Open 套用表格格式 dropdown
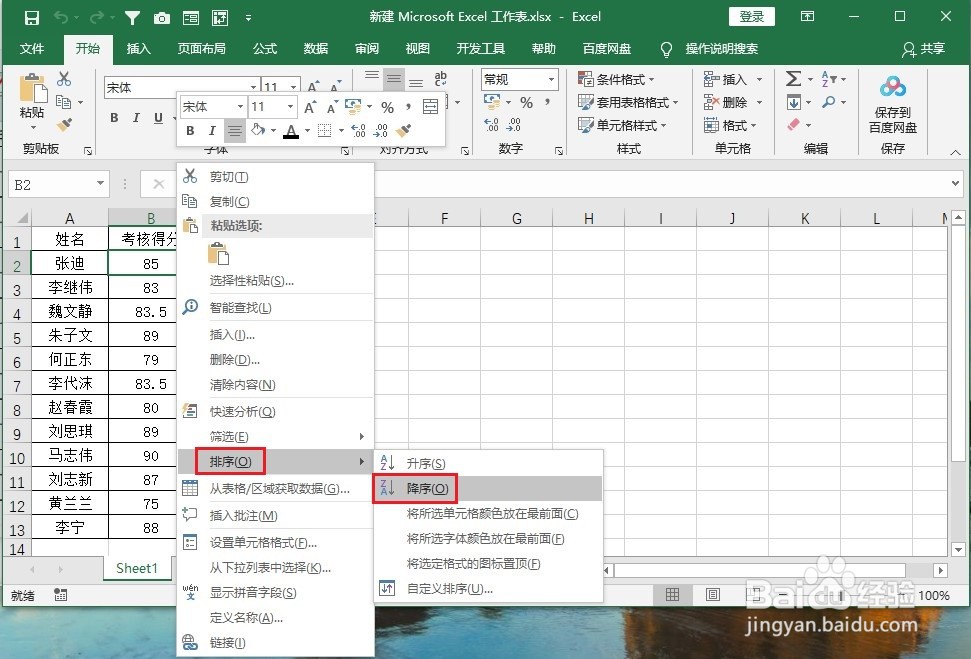 point(628,102)
